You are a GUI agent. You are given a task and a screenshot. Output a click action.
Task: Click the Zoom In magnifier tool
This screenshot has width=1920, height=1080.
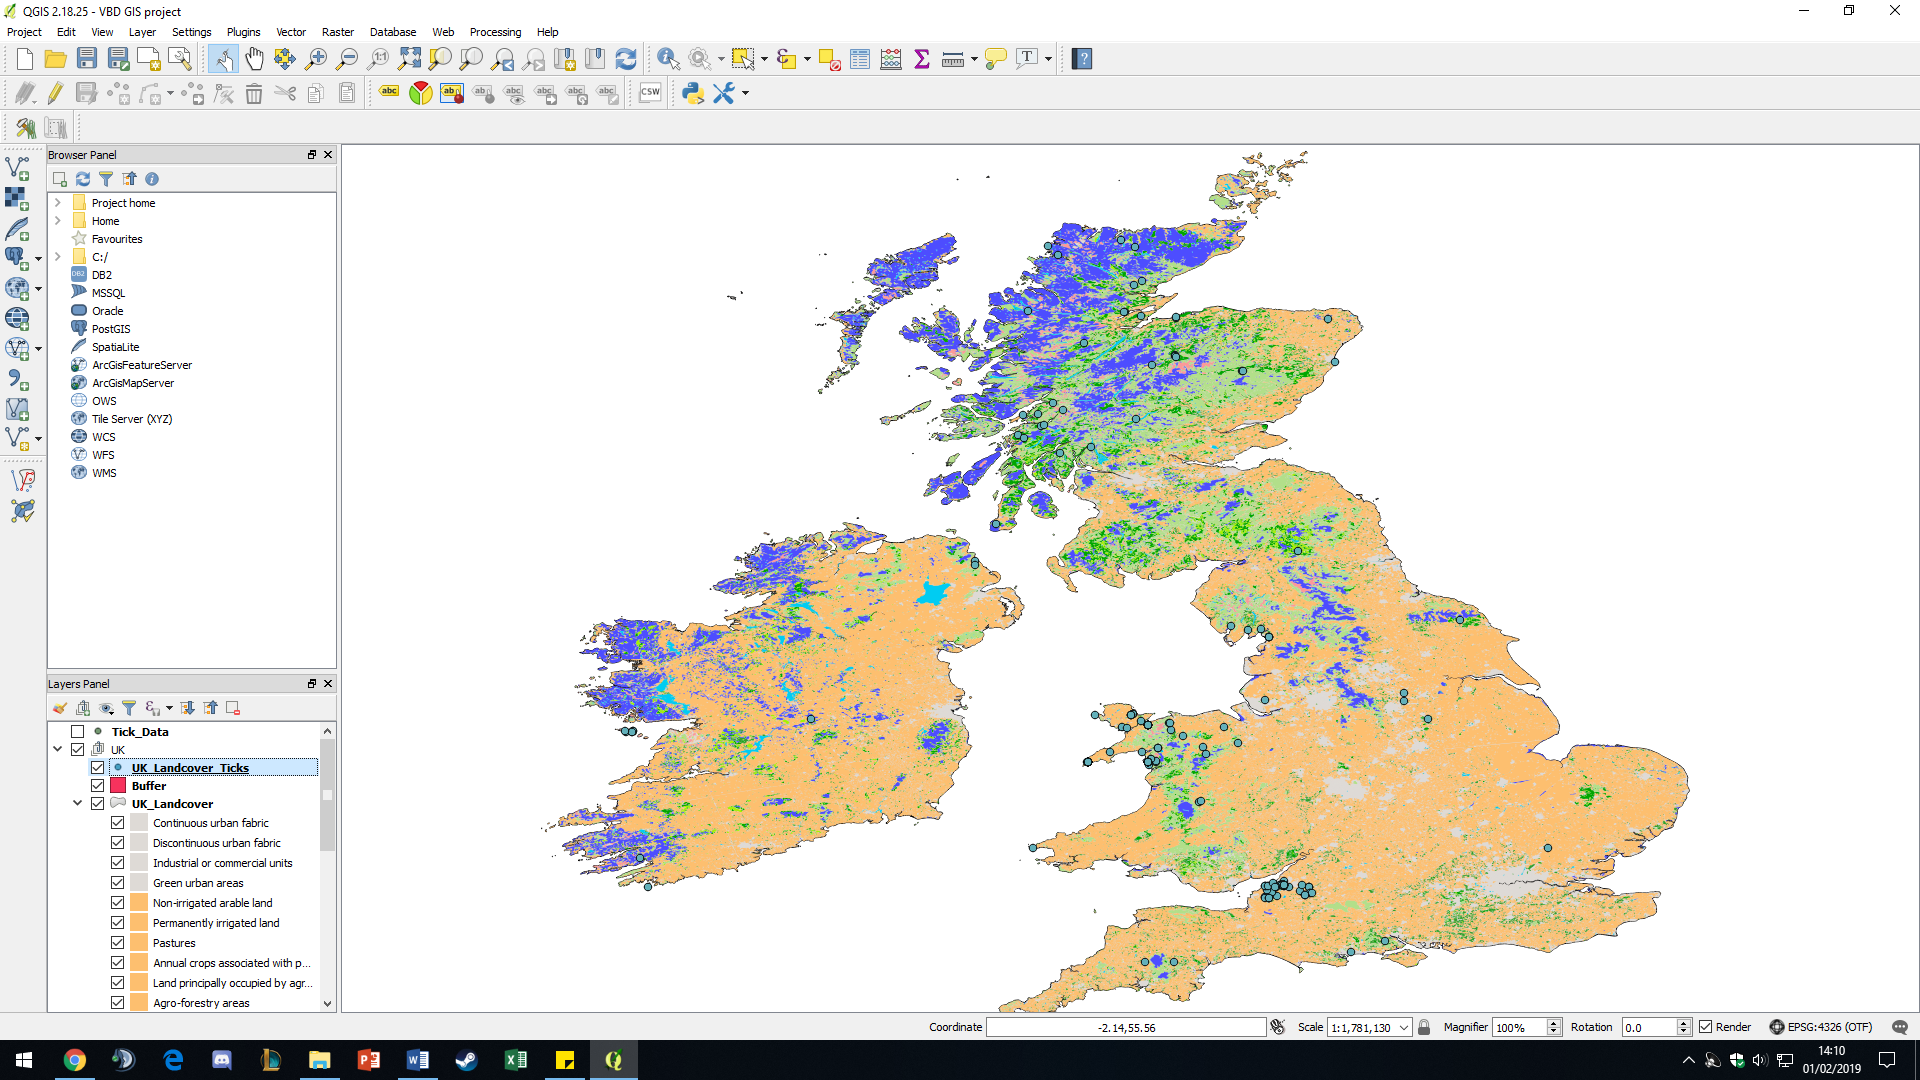point(316,59)
